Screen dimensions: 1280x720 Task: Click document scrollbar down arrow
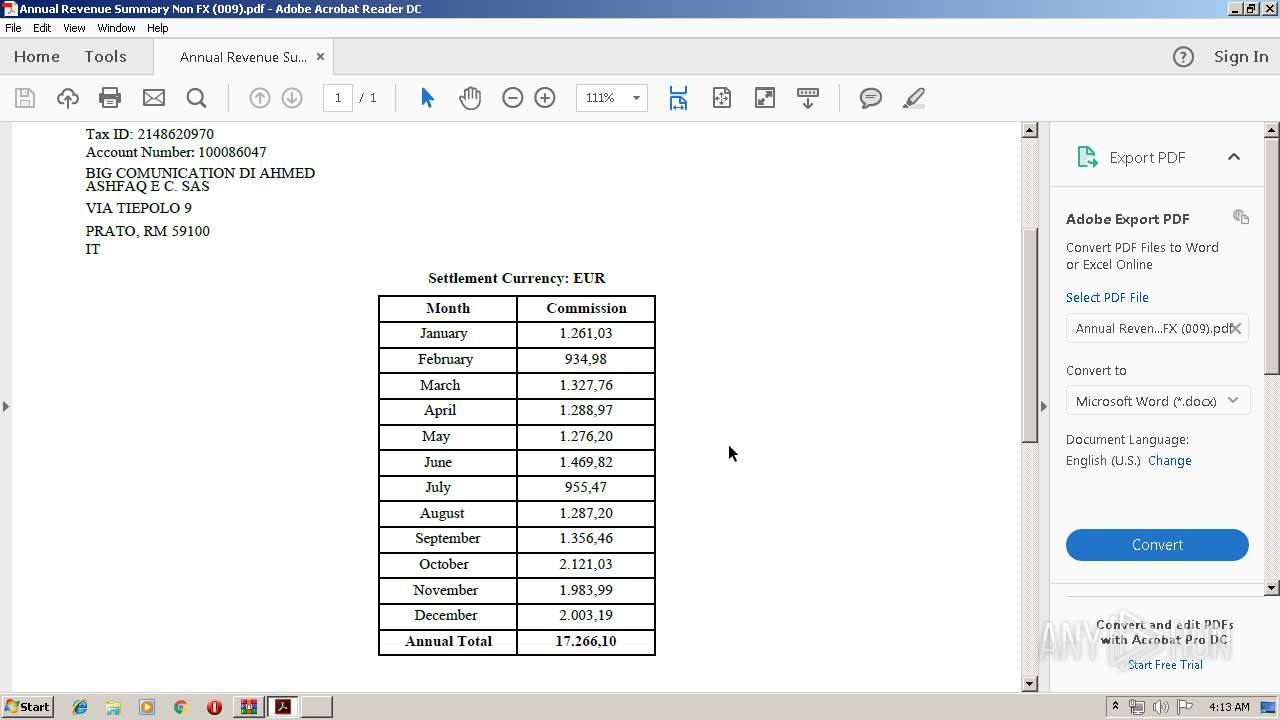click(x=1030, y=684)
